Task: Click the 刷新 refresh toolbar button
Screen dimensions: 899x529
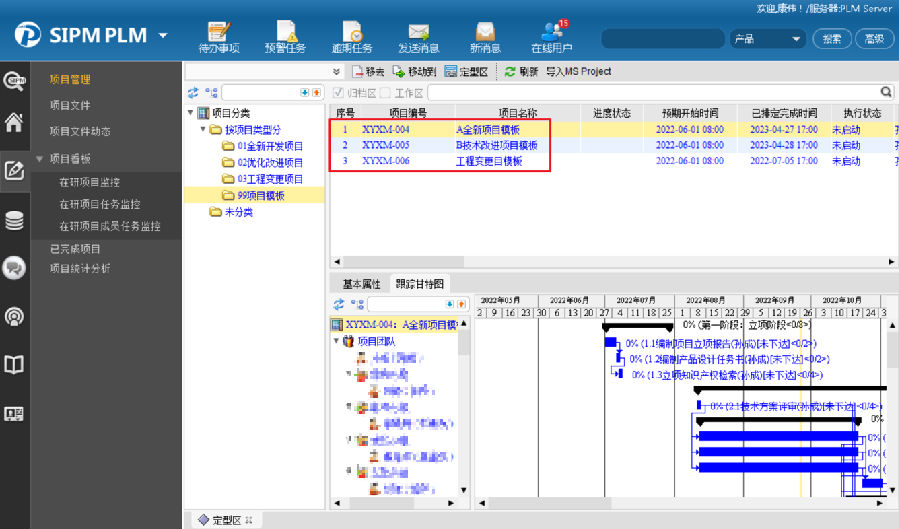Action: pyautogui.click(x=521, y=72)
